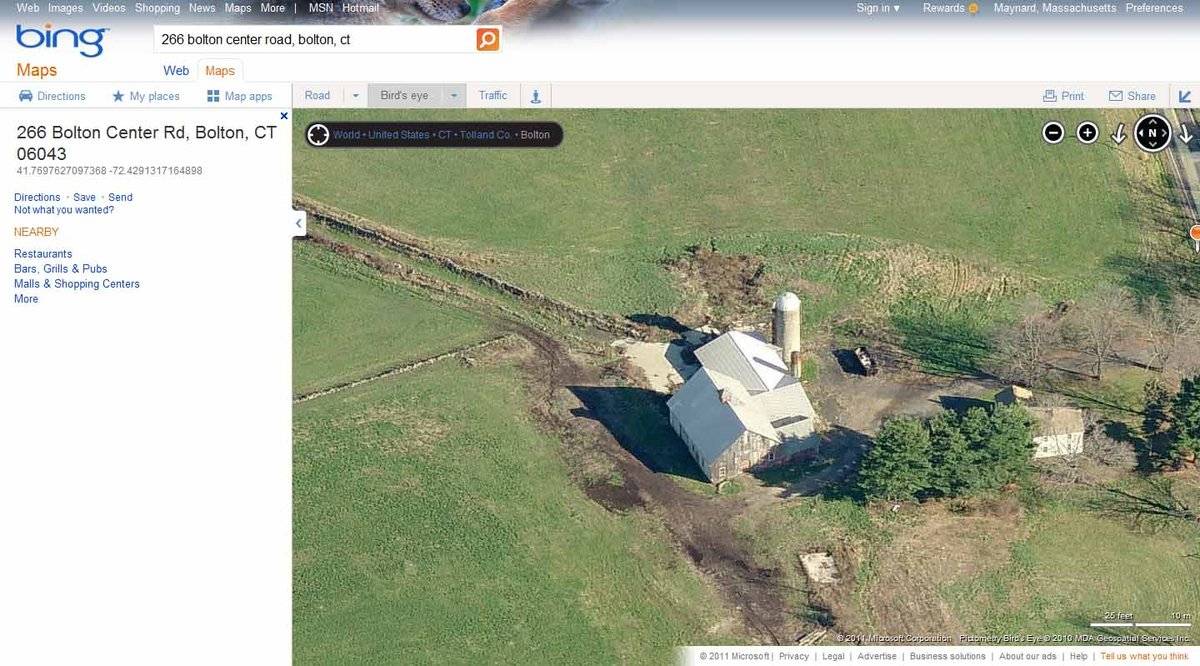1200x666 pixels.
Task: Open the Directions pane
Action: [52, 95]
